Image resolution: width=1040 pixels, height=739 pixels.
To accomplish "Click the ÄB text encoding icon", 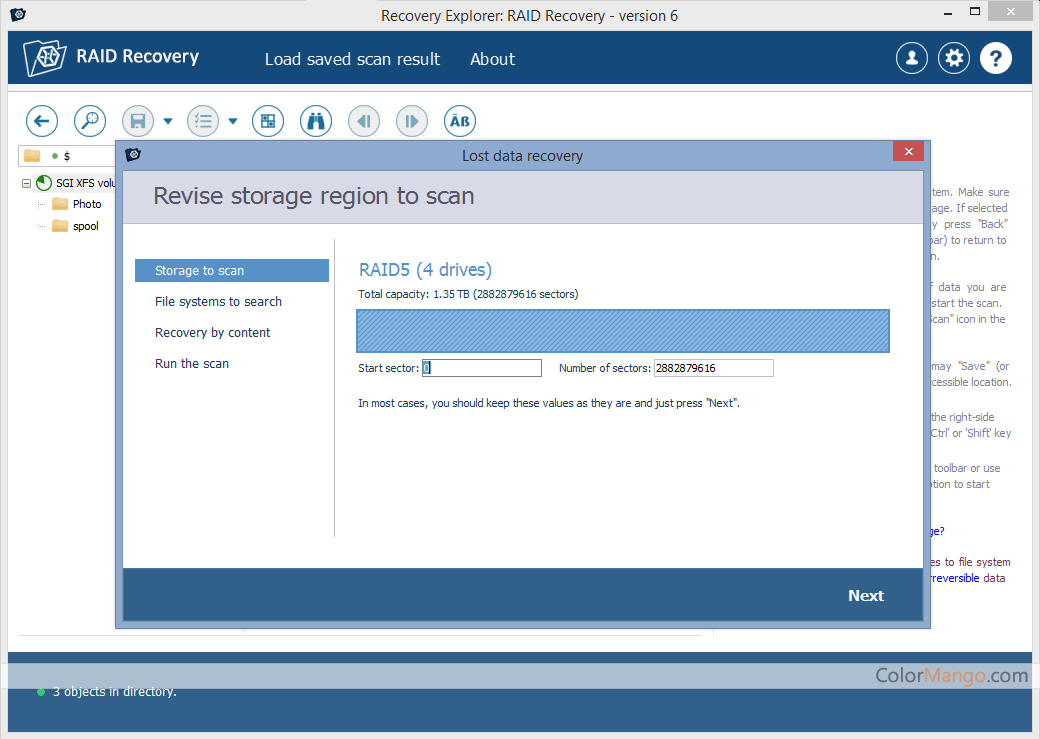I will 460,121.
